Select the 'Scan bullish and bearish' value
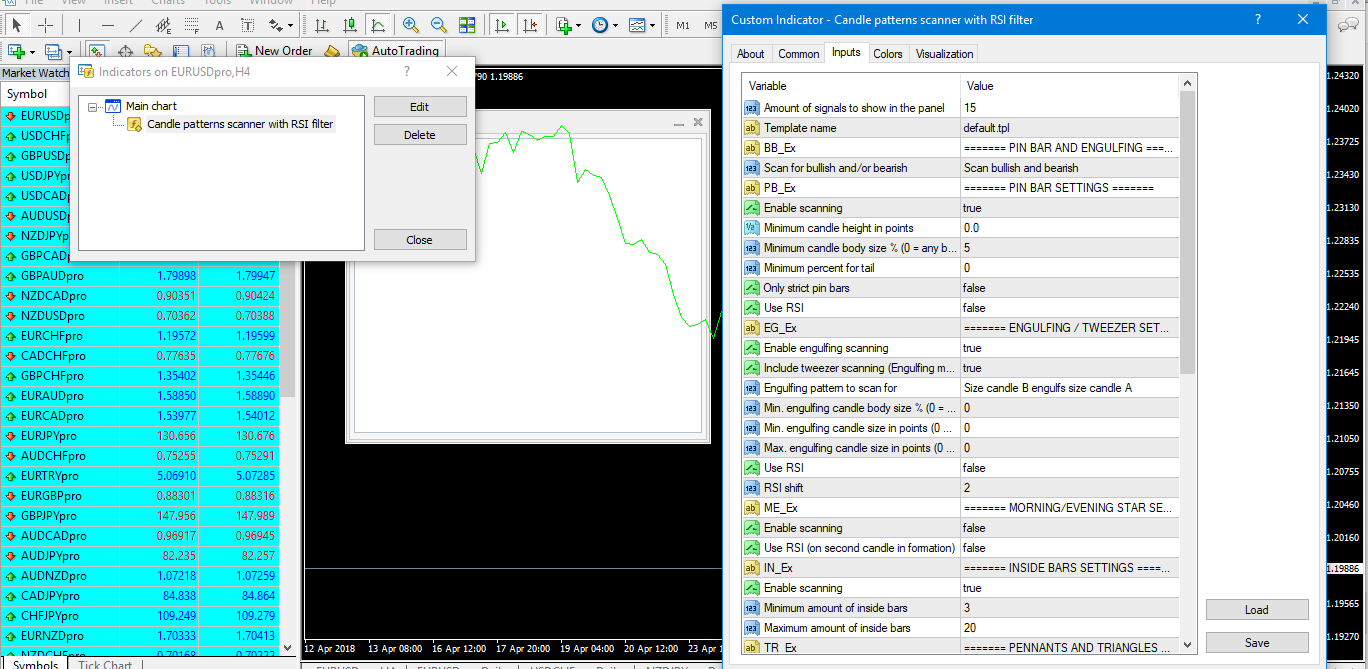This screenshot has width=1368, height=669. (x=1069, y=168)
